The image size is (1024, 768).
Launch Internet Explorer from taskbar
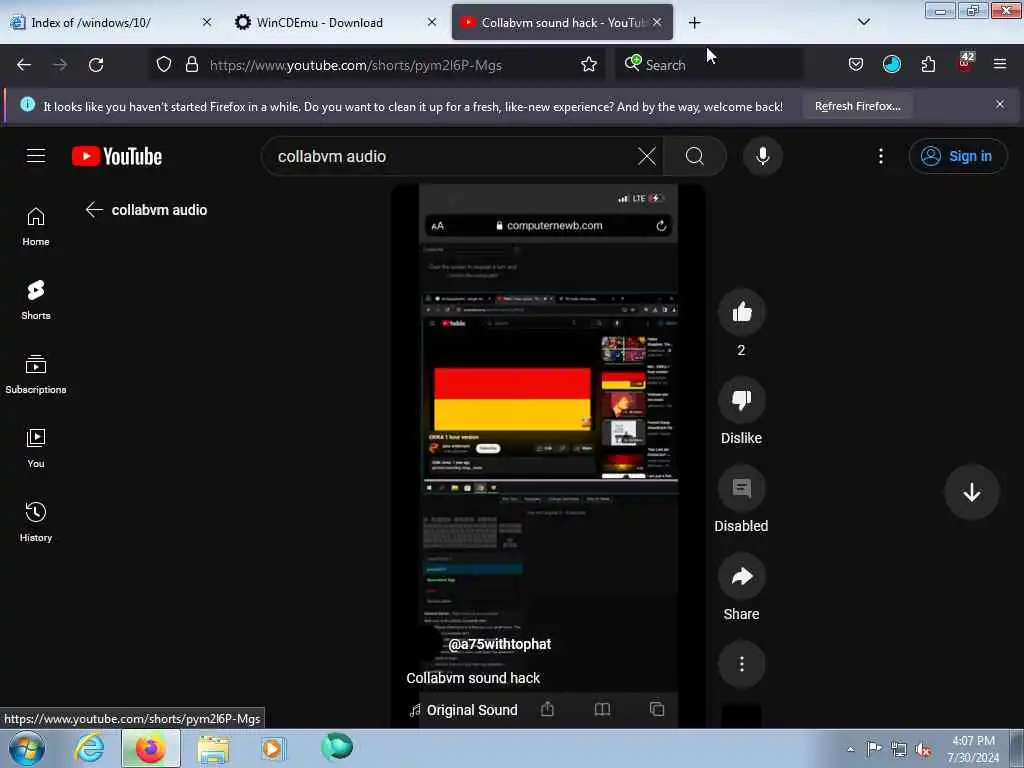pos(89,748)
